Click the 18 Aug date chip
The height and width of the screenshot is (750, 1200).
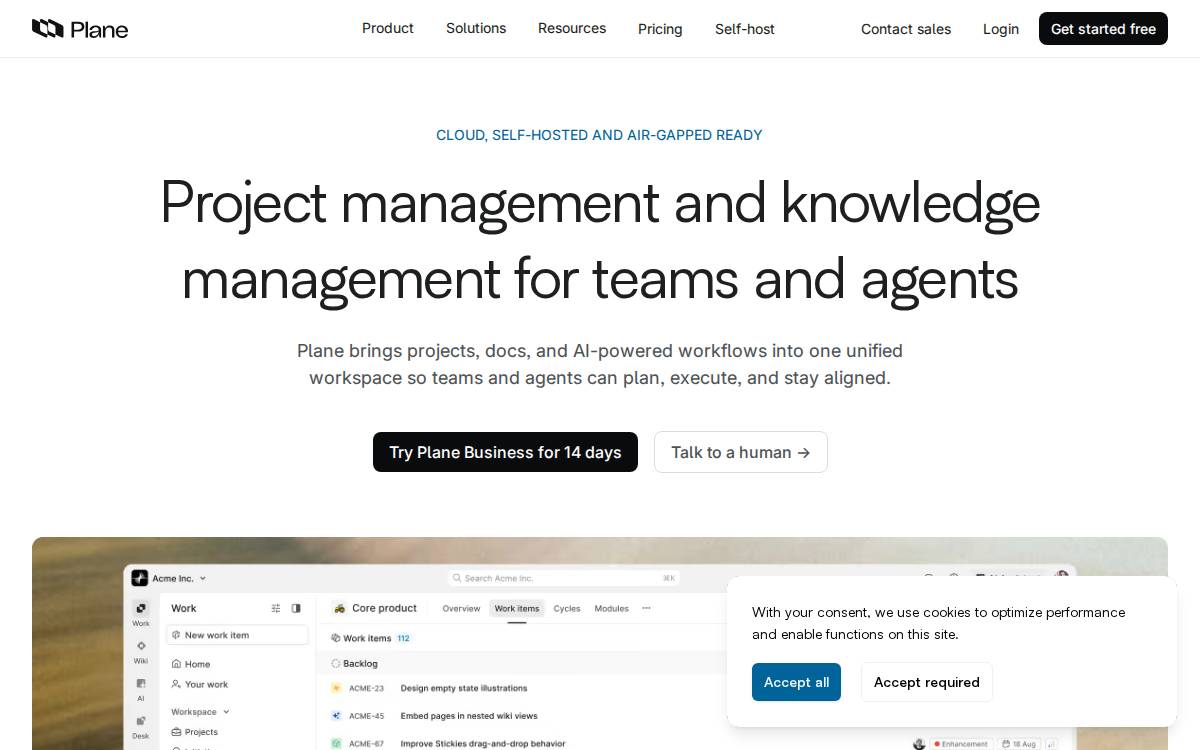[1018, 744]
